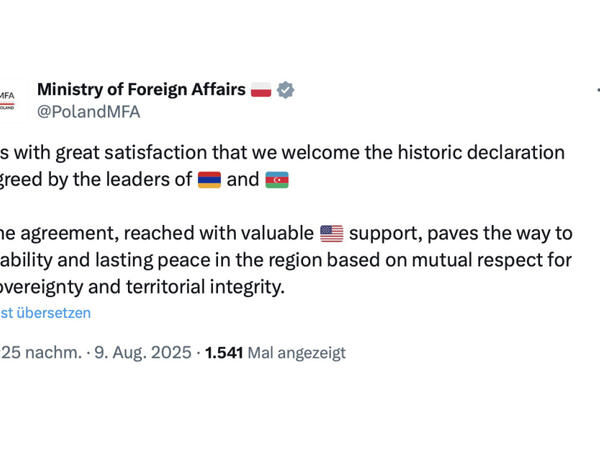Viewport: 600px width, 450px height.
Task: Click the '25 nachm.' post time
Action: [x=41, y=352]
